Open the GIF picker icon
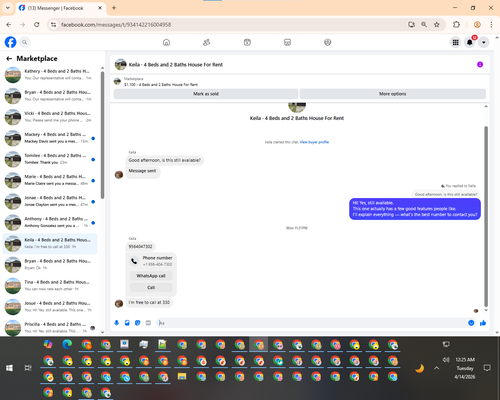The height and width of the screenshot is (400, 500). (148, 323)
